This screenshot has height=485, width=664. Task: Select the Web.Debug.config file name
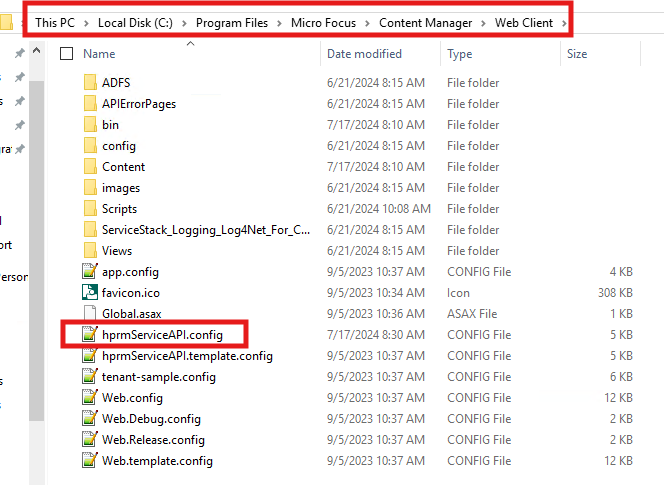[x=151, y=419]
